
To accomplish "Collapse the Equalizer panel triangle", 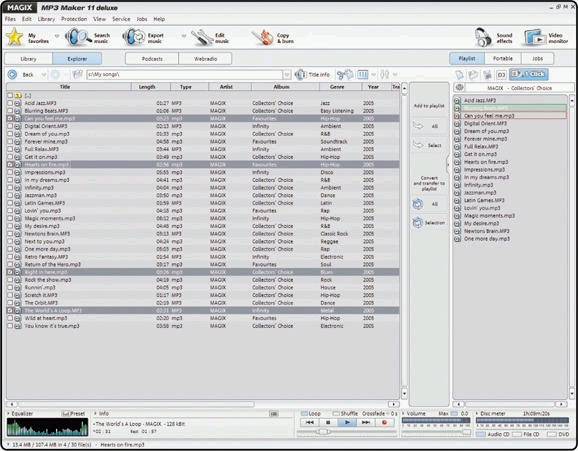I will pyautogui.click(x=8, y=413).
